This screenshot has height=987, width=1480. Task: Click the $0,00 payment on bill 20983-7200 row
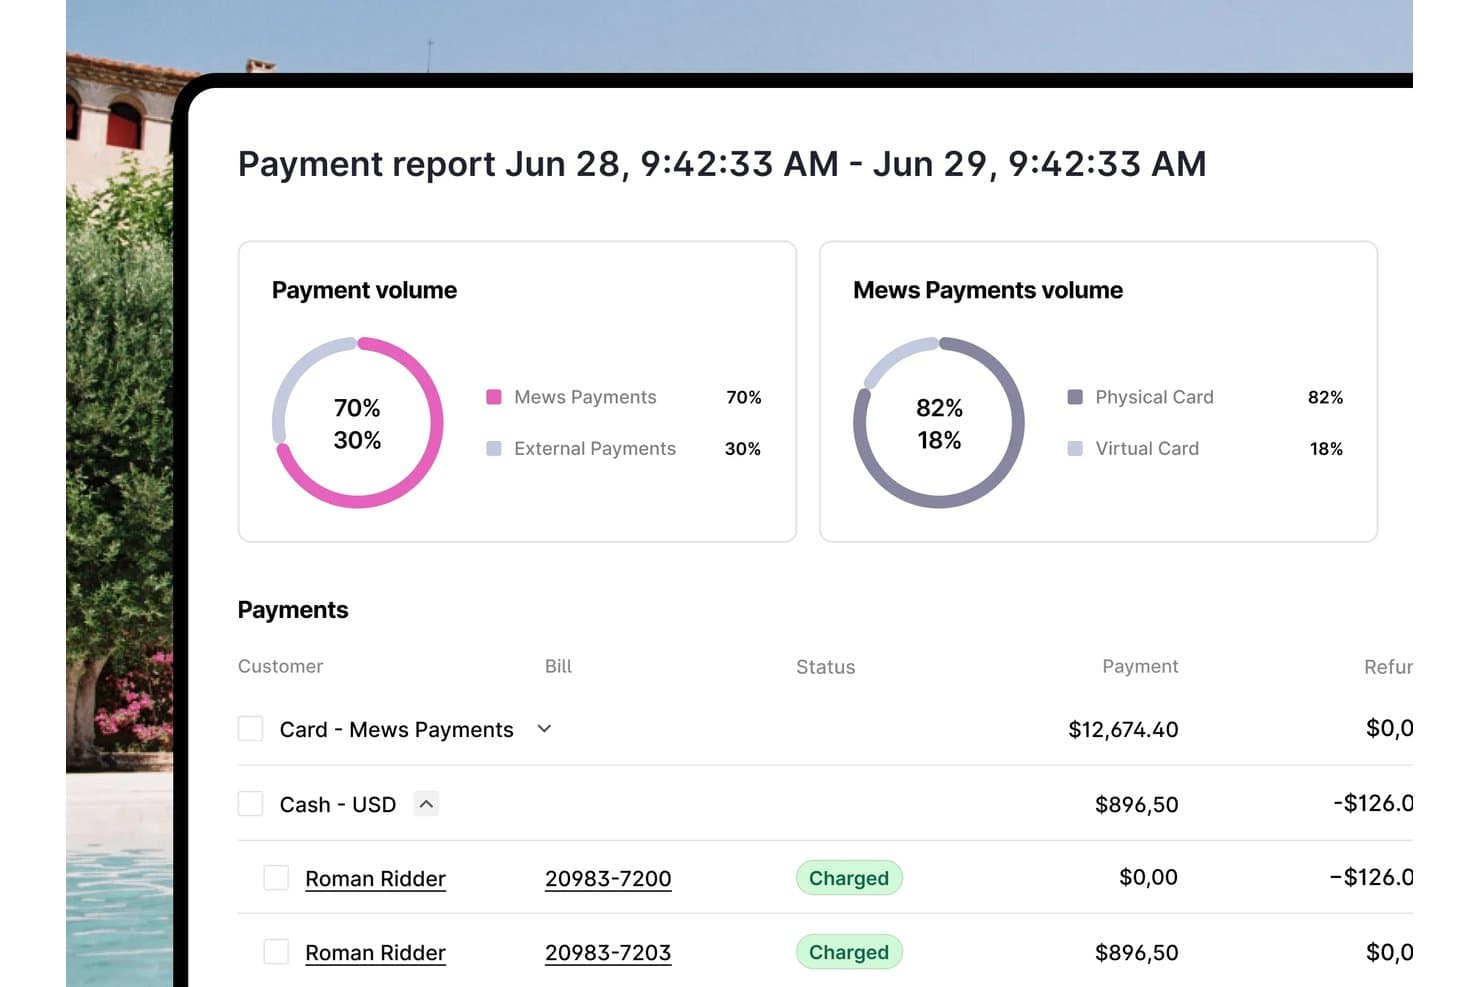point(1148,877)
